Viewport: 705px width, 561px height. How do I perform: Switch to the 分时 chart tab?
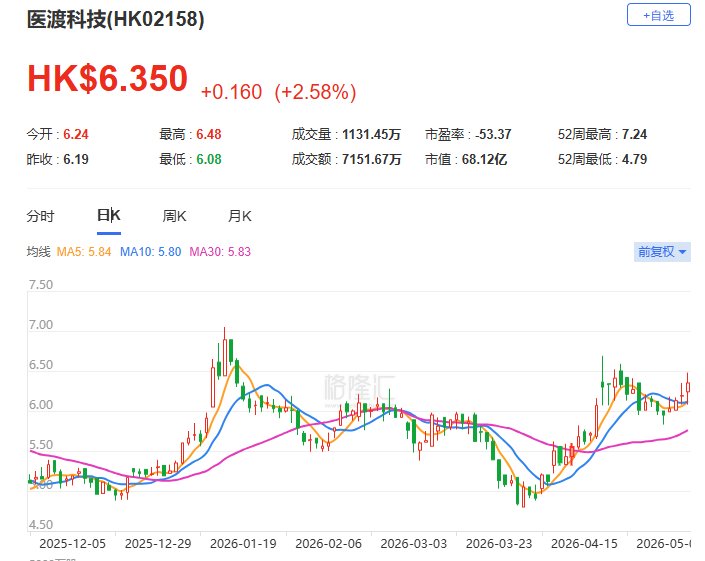pos(40,216)
